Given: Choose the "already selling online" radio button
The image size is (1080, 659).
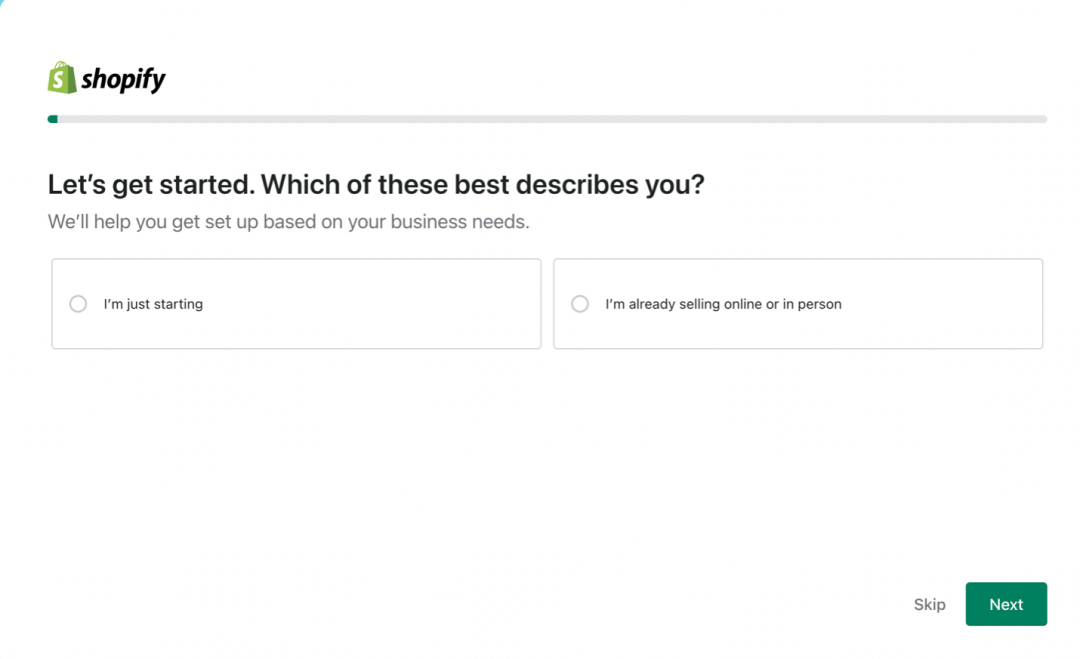Looking at the screenshot, I should point(580,304).
